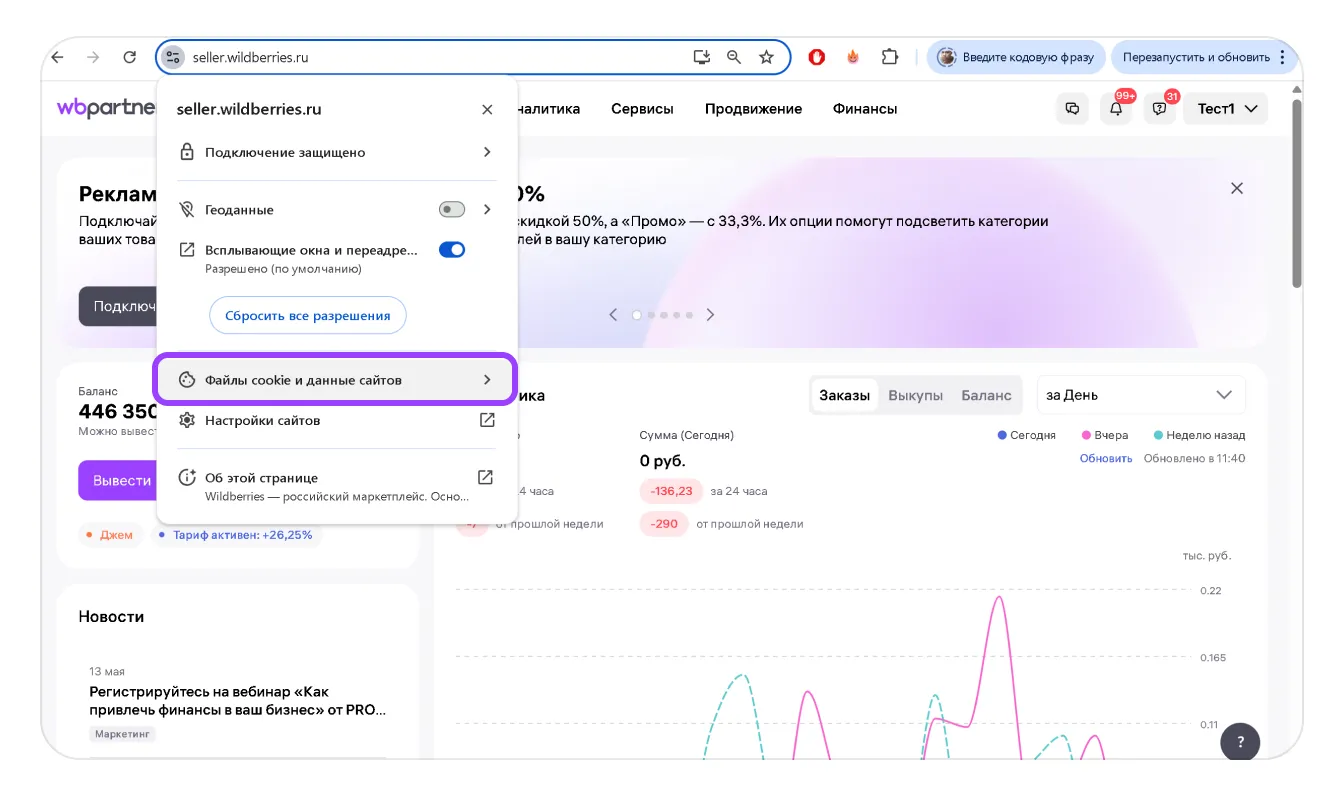
Task: Open the Финансы menu item
Action: (x=864, y=109)
